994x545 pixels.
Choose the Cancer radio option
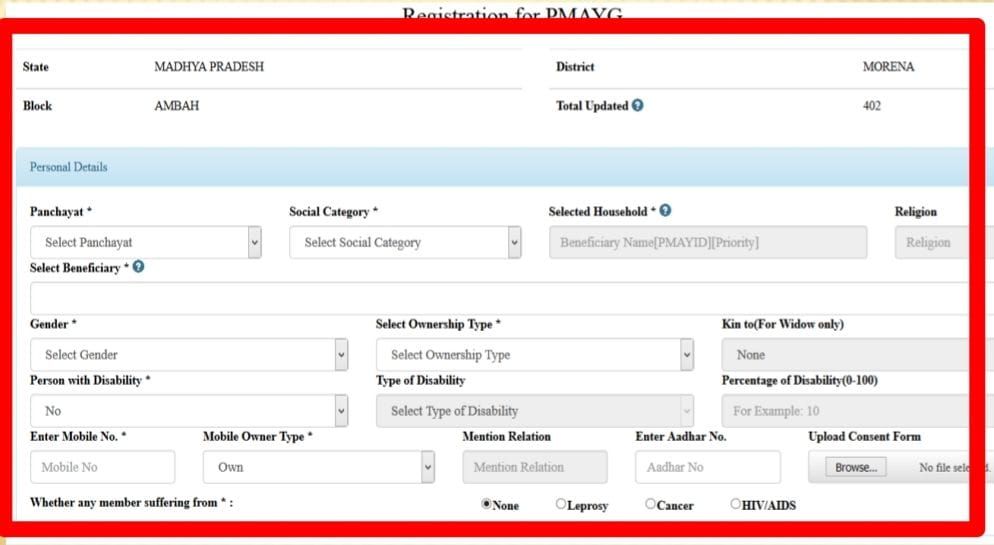pyautogui.click(x=651, y=504)
